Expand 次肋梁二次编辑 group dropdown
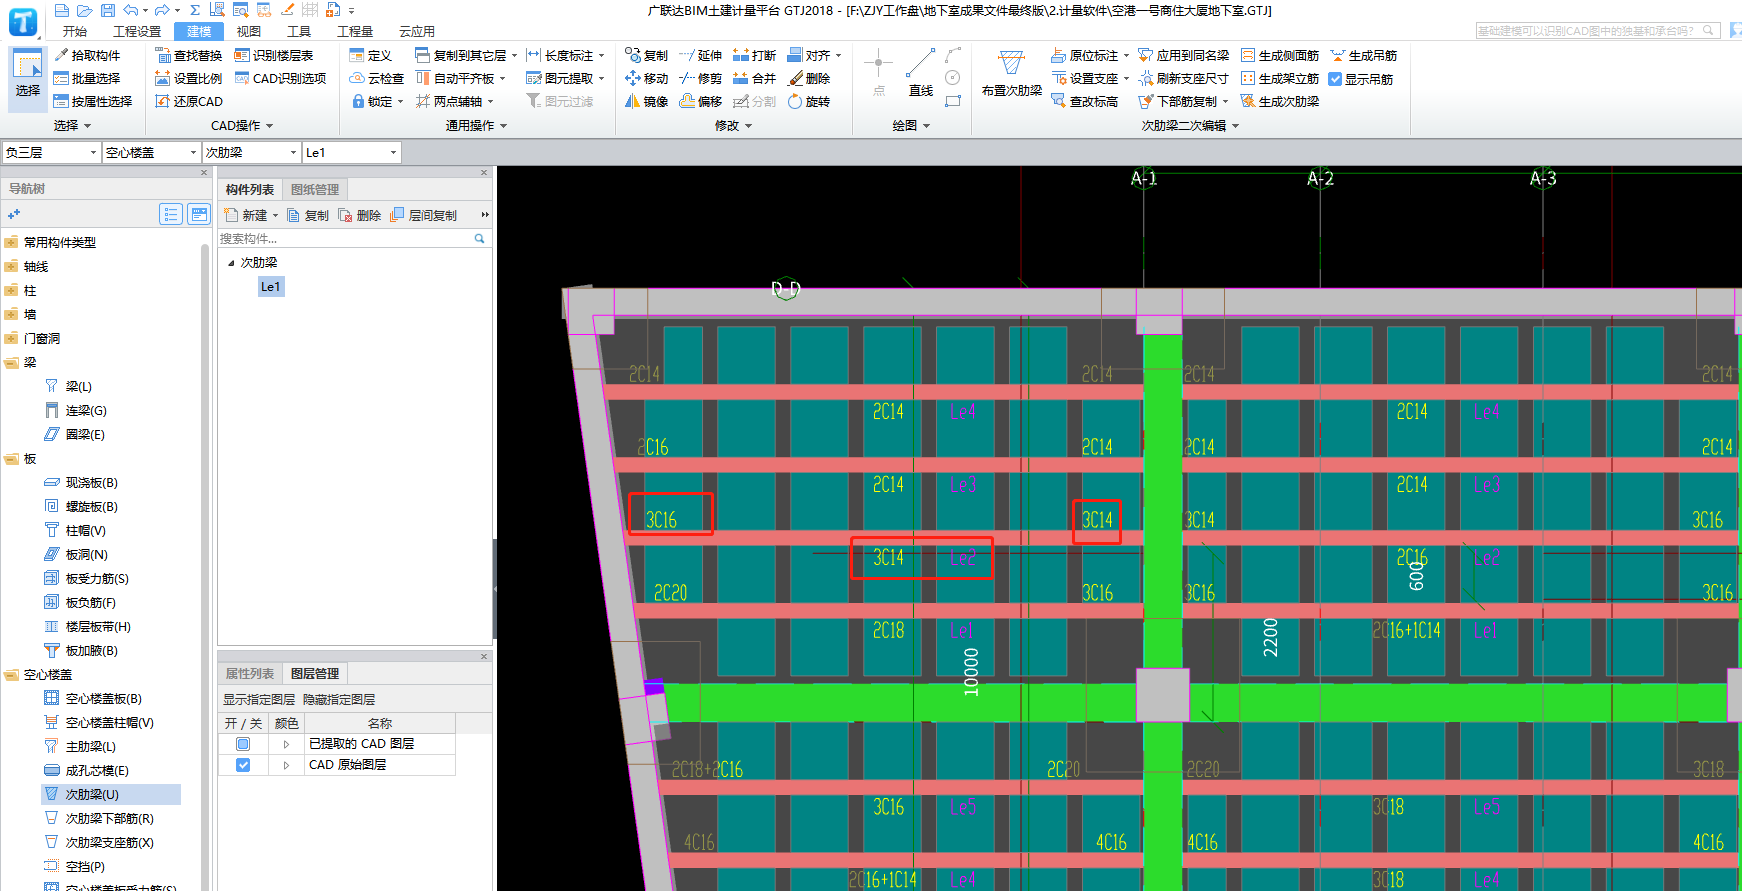 (x=1190, y=126)
